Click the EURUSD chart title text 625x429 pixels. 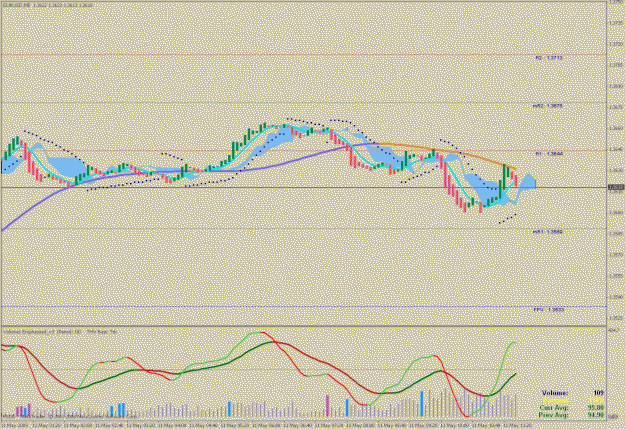[x=48, y=4]
